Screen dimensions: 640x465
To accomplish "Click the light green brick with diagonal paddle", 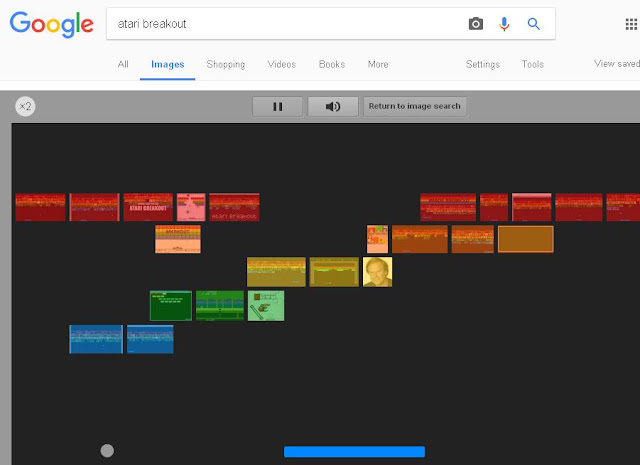I will [x=266, y=306].
